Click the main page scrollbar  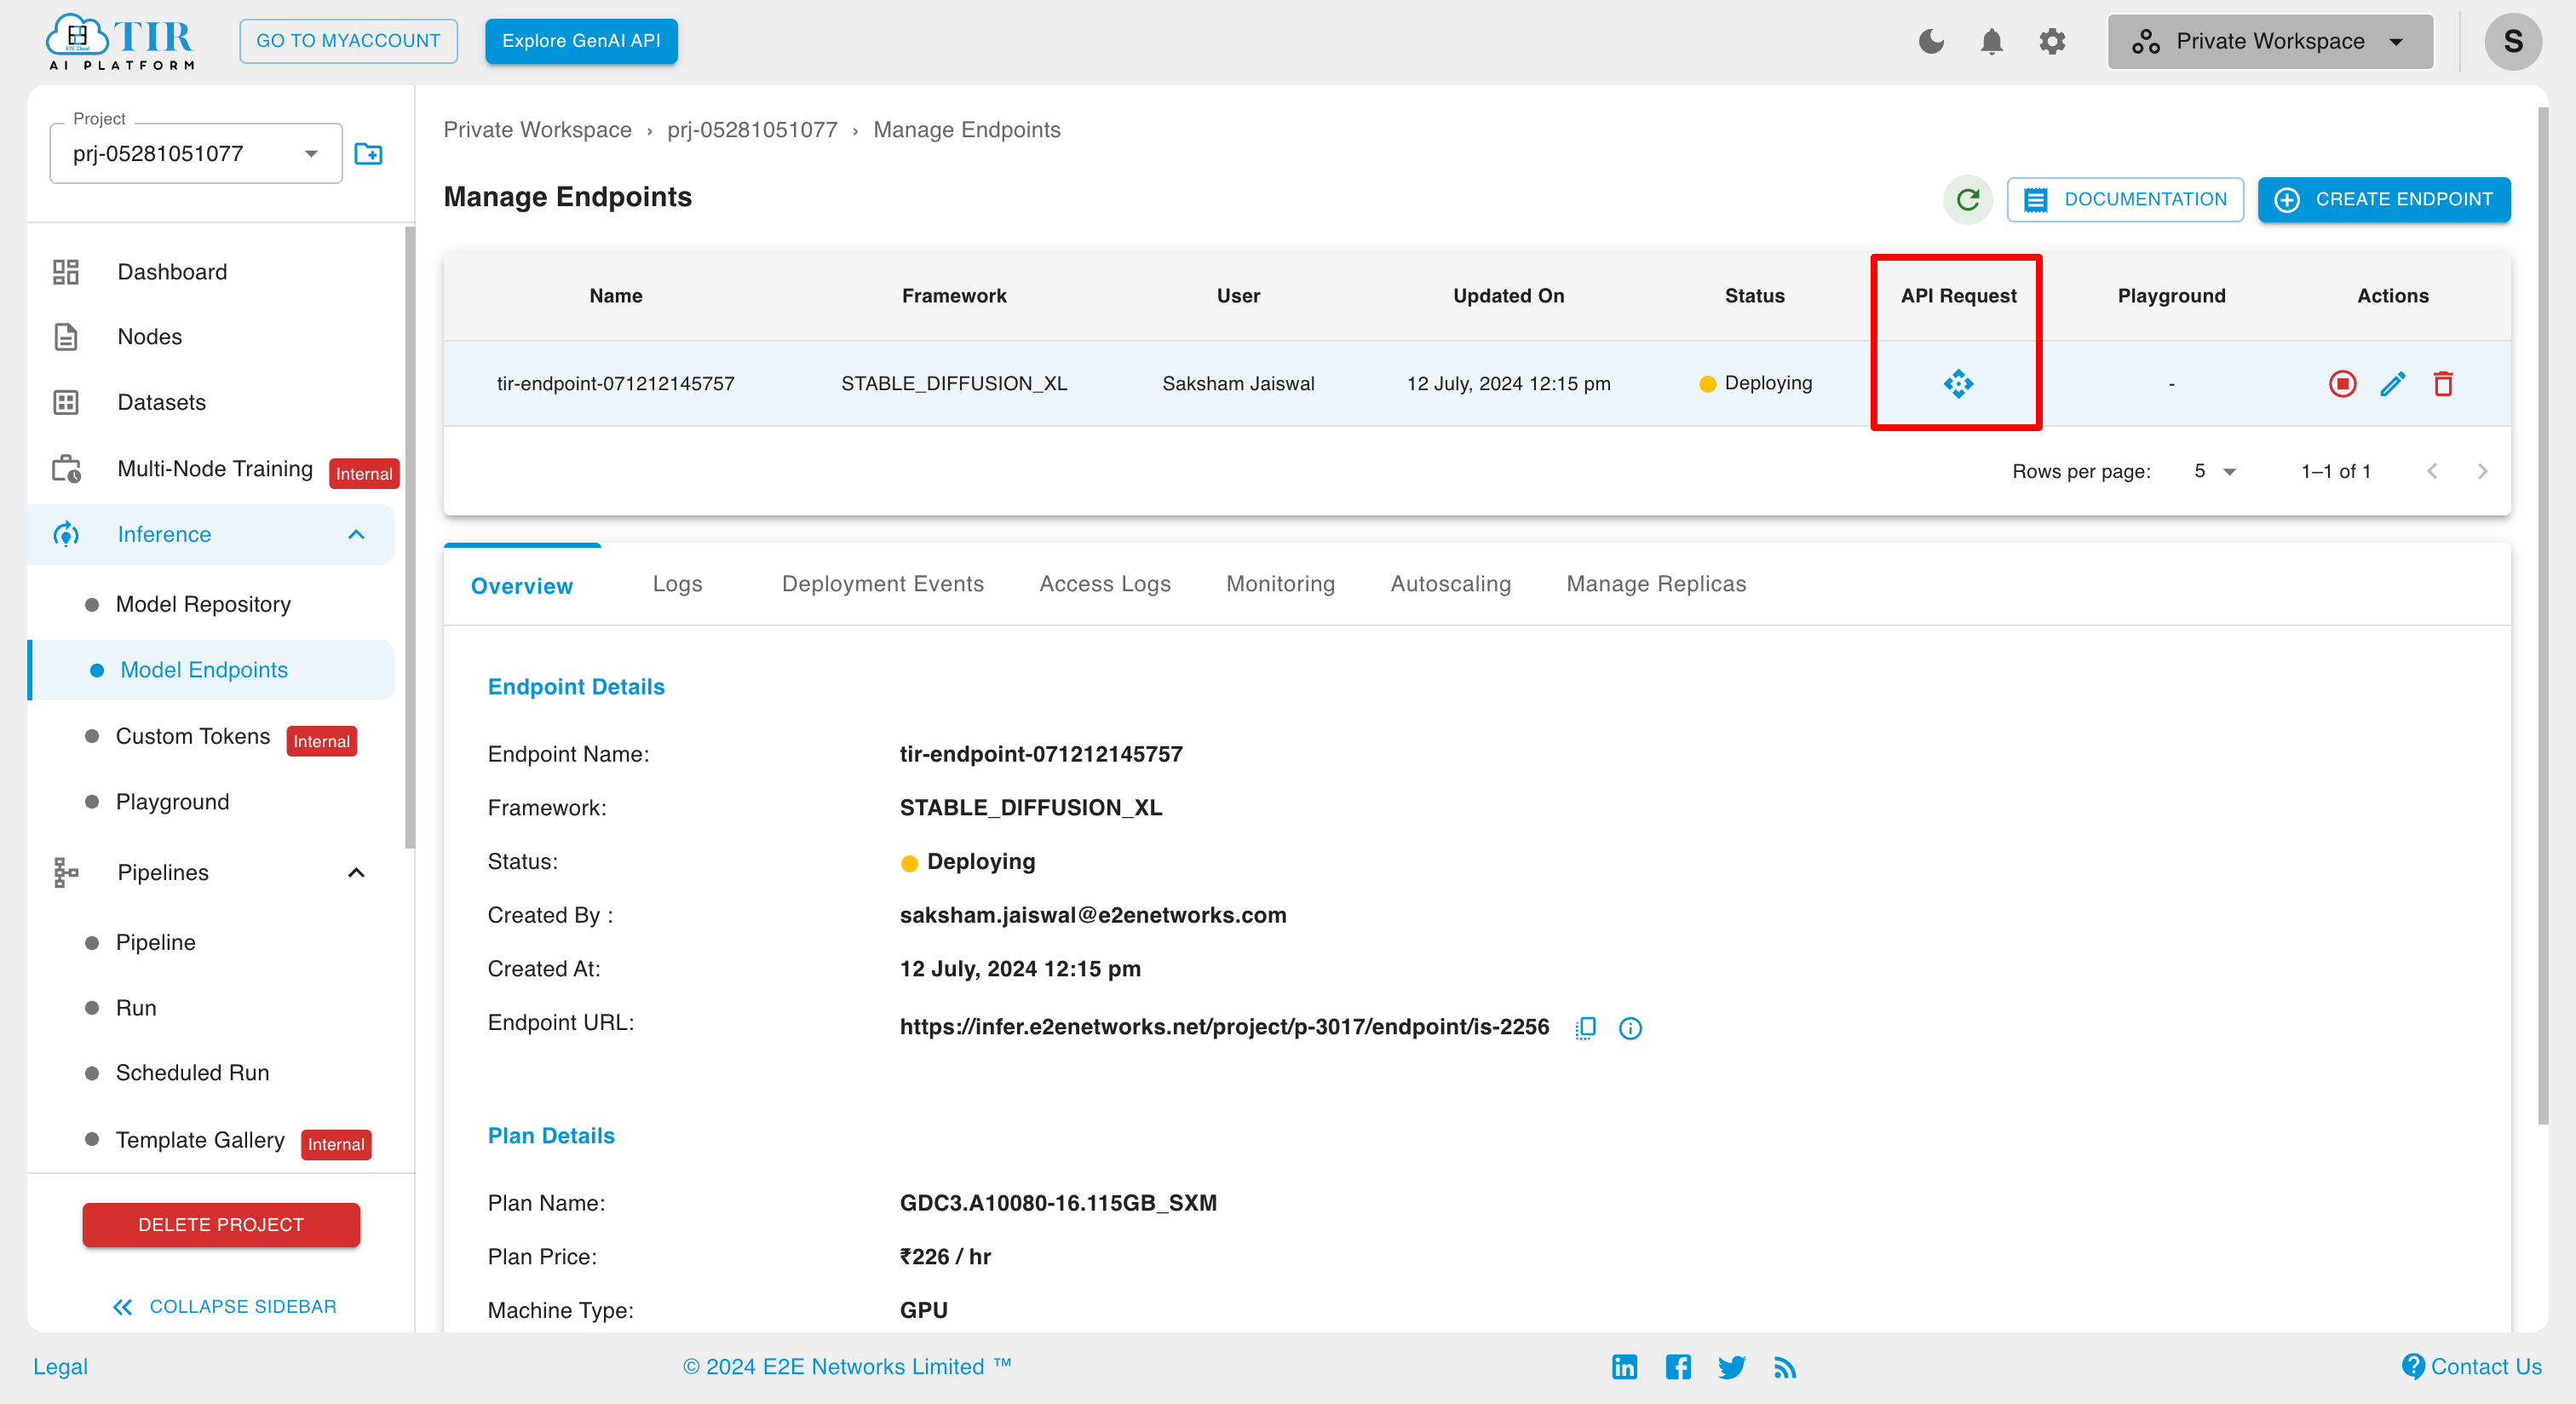coord(2543,615)
